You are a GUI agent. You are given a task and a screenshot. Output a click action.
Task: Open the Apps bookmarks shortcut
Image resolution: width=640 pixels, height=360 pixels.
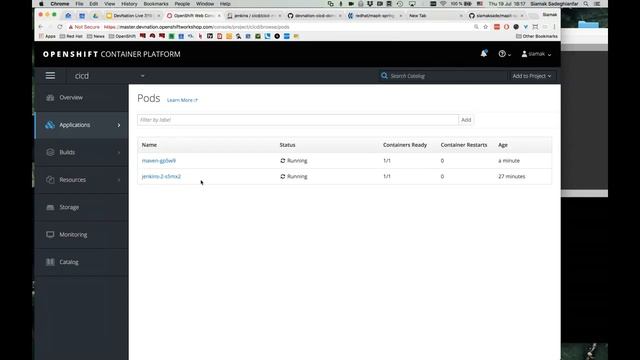pyautogui.click(x=47, y=36)
